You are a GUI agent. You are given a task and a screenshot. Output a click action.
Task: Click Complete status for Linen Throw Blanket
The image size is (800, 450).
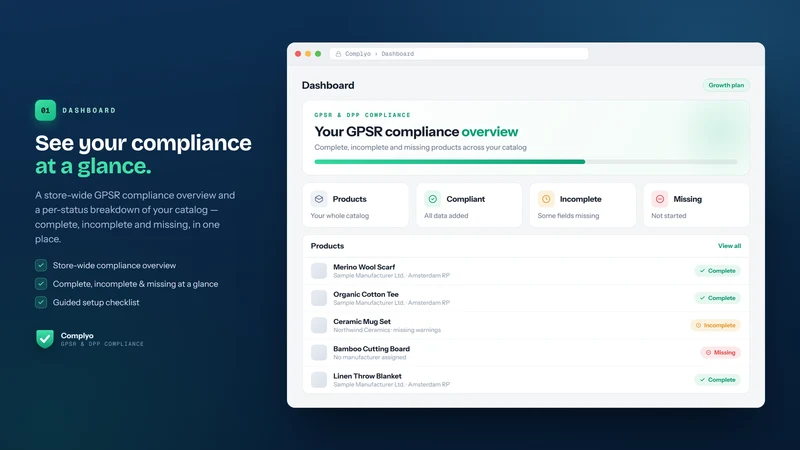click(717, 380)
